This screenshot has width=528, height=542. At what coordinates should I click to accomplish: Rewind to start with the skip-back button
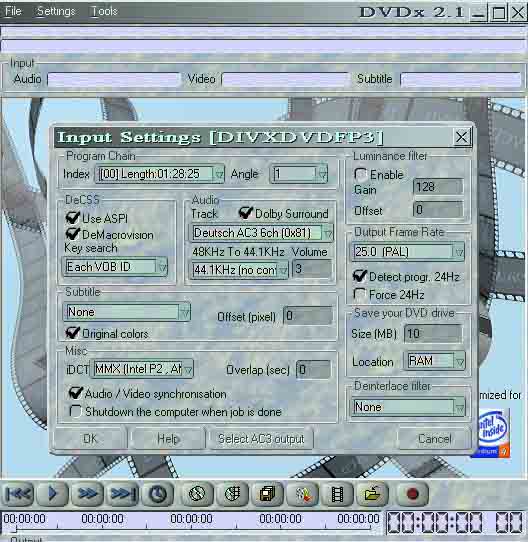pyautogui.click(x=18, y=494)
